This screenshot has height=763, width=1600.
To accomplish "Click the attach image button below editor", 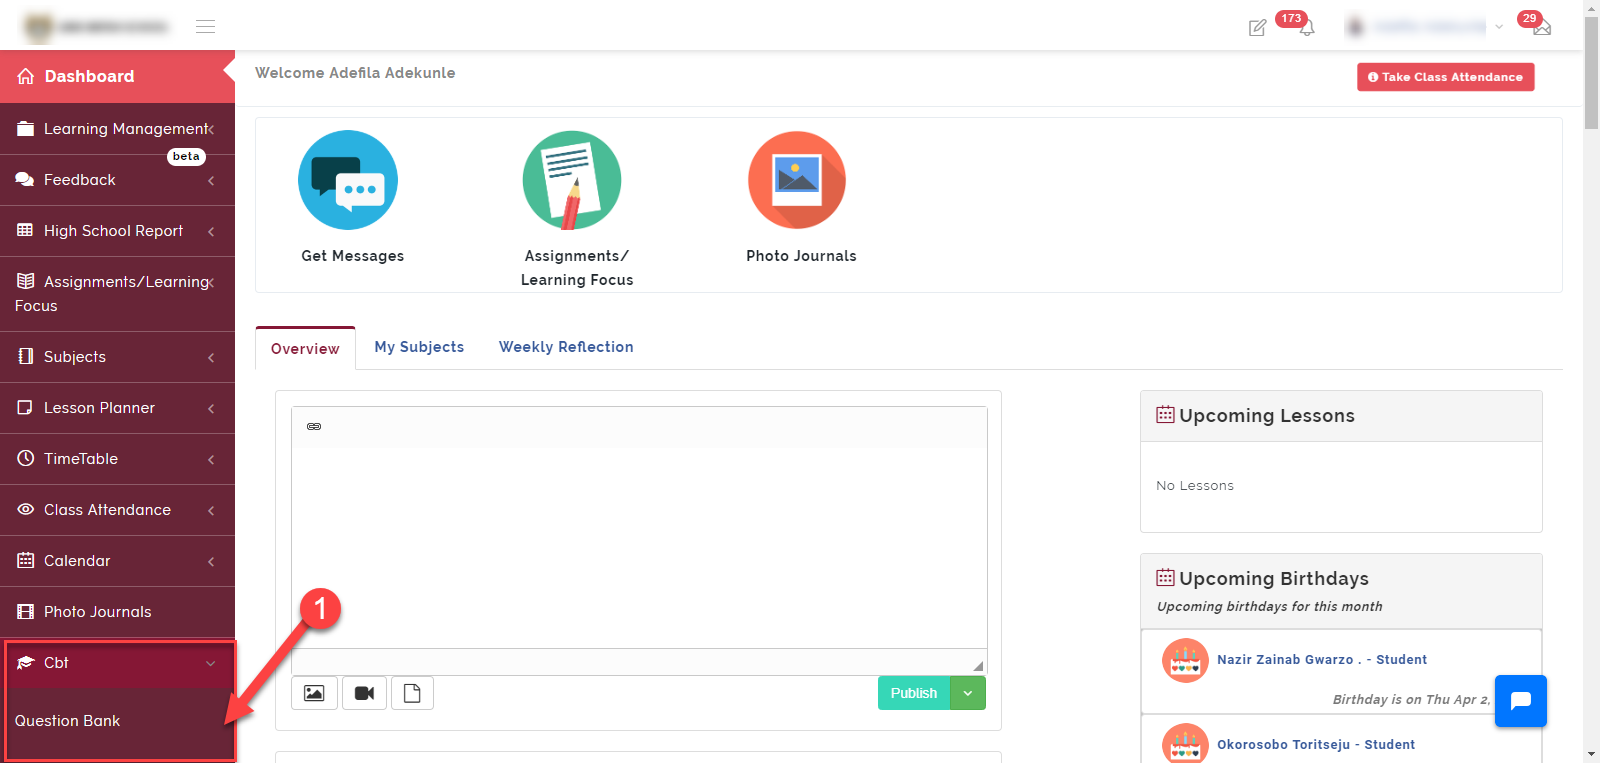I will click(x=314, y=693).
